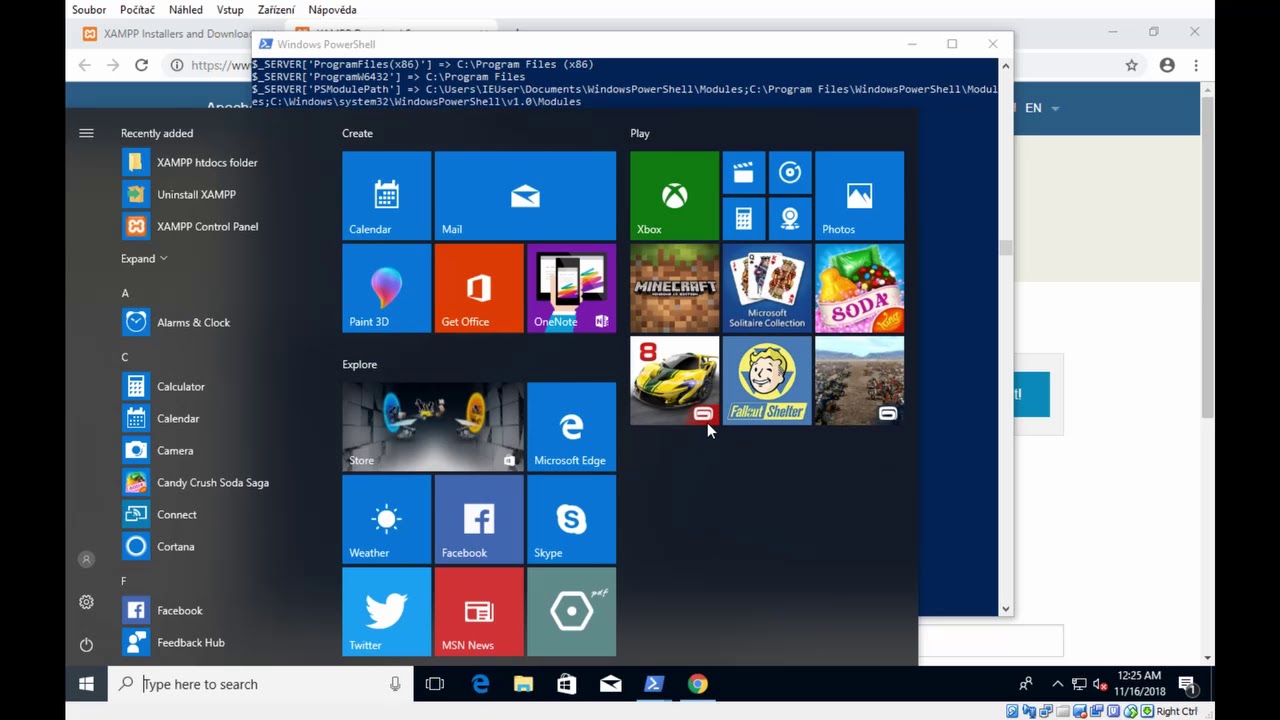Switch to Chrome on the taskbar
1280x720 pixels.
click(698, 684)
